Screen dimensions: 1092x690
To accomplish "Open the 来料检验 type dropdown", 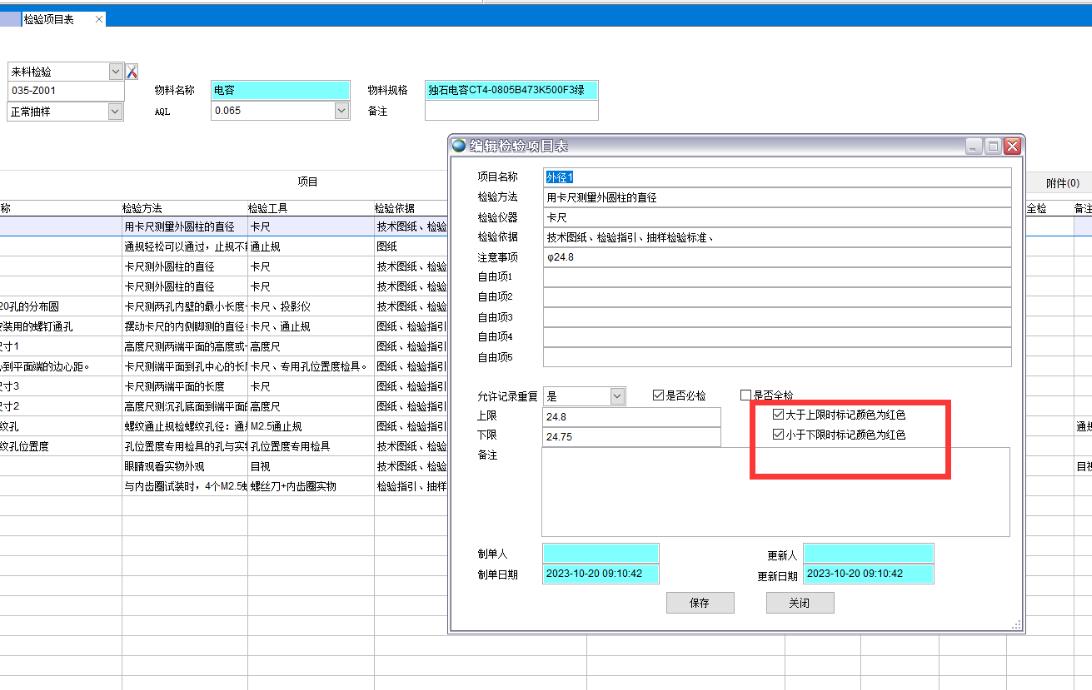I will [115, 72].
